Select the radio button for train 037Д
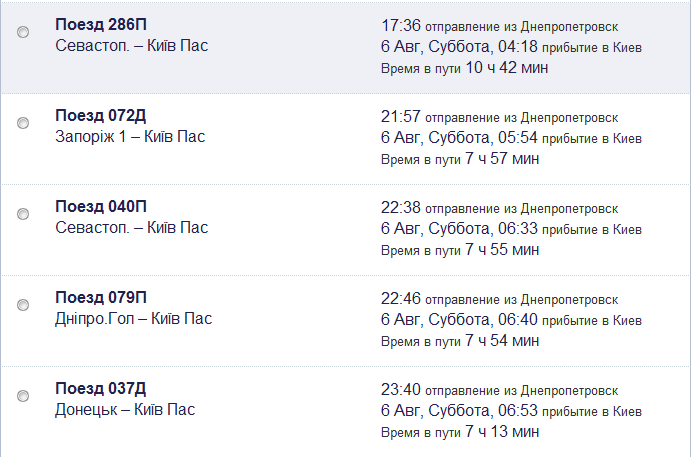Image resolution: width=691 pixels, height=457 pixels. point(23,396)
